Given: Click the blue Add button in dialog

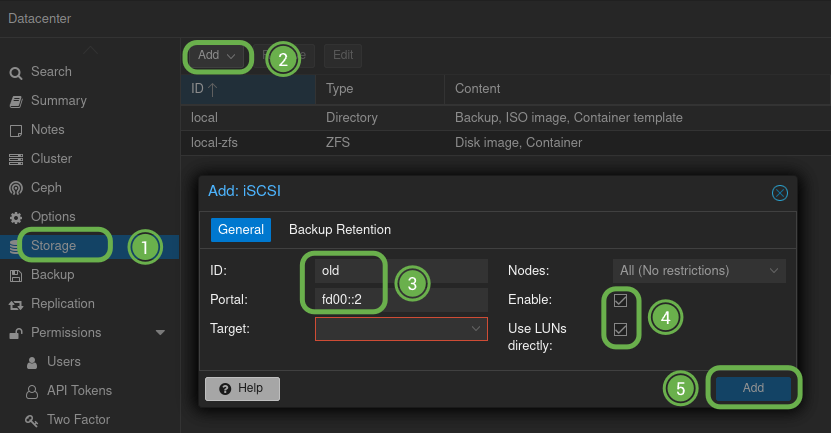Looking at the screenshot, I should pyautogui.click(x=753, y=388).
